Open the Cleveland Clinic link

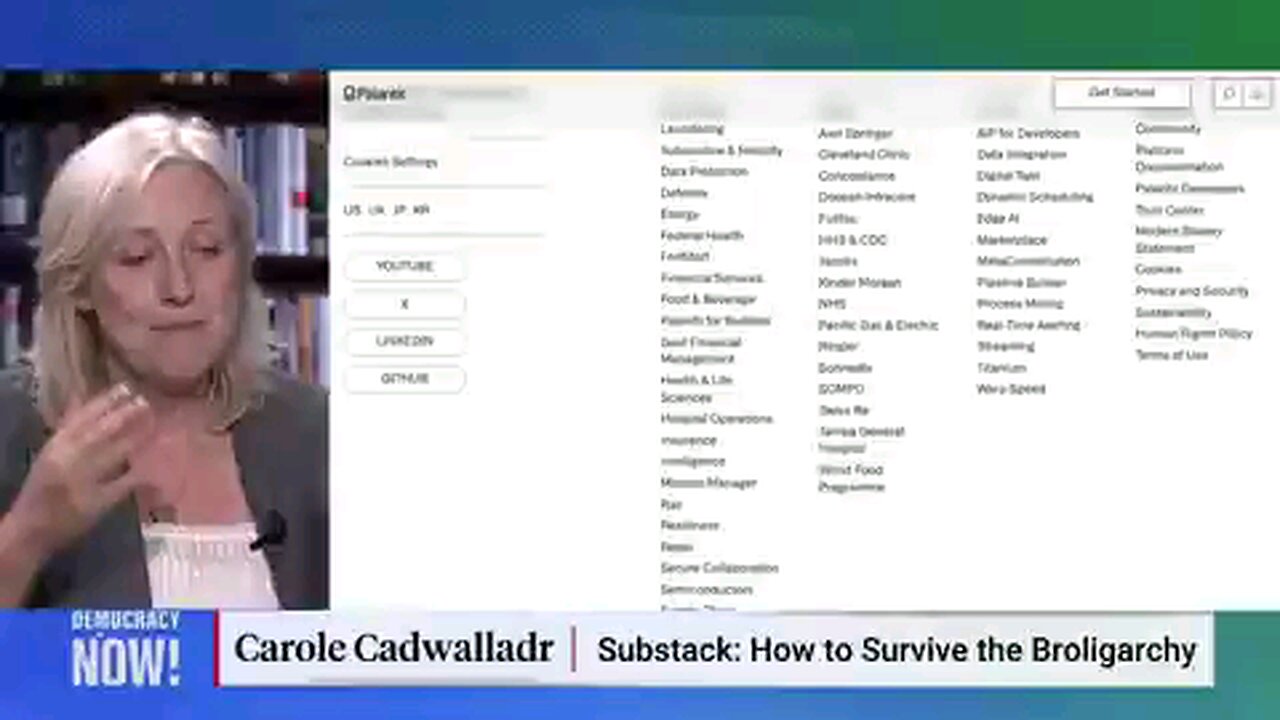coord(864,155)
